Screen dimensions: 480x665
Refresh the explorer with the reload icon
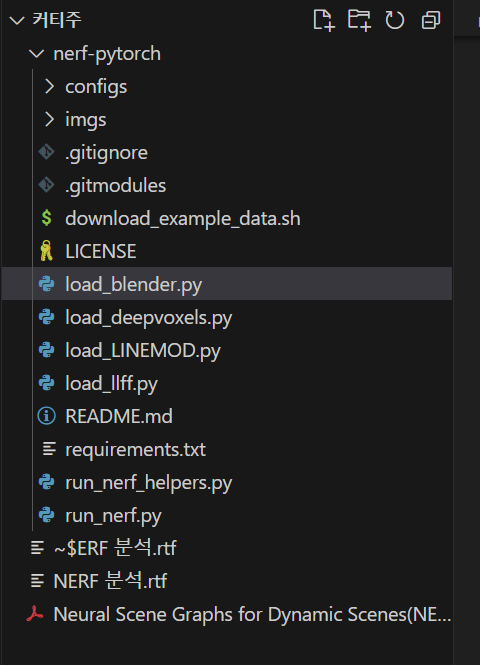click(394, 20)
